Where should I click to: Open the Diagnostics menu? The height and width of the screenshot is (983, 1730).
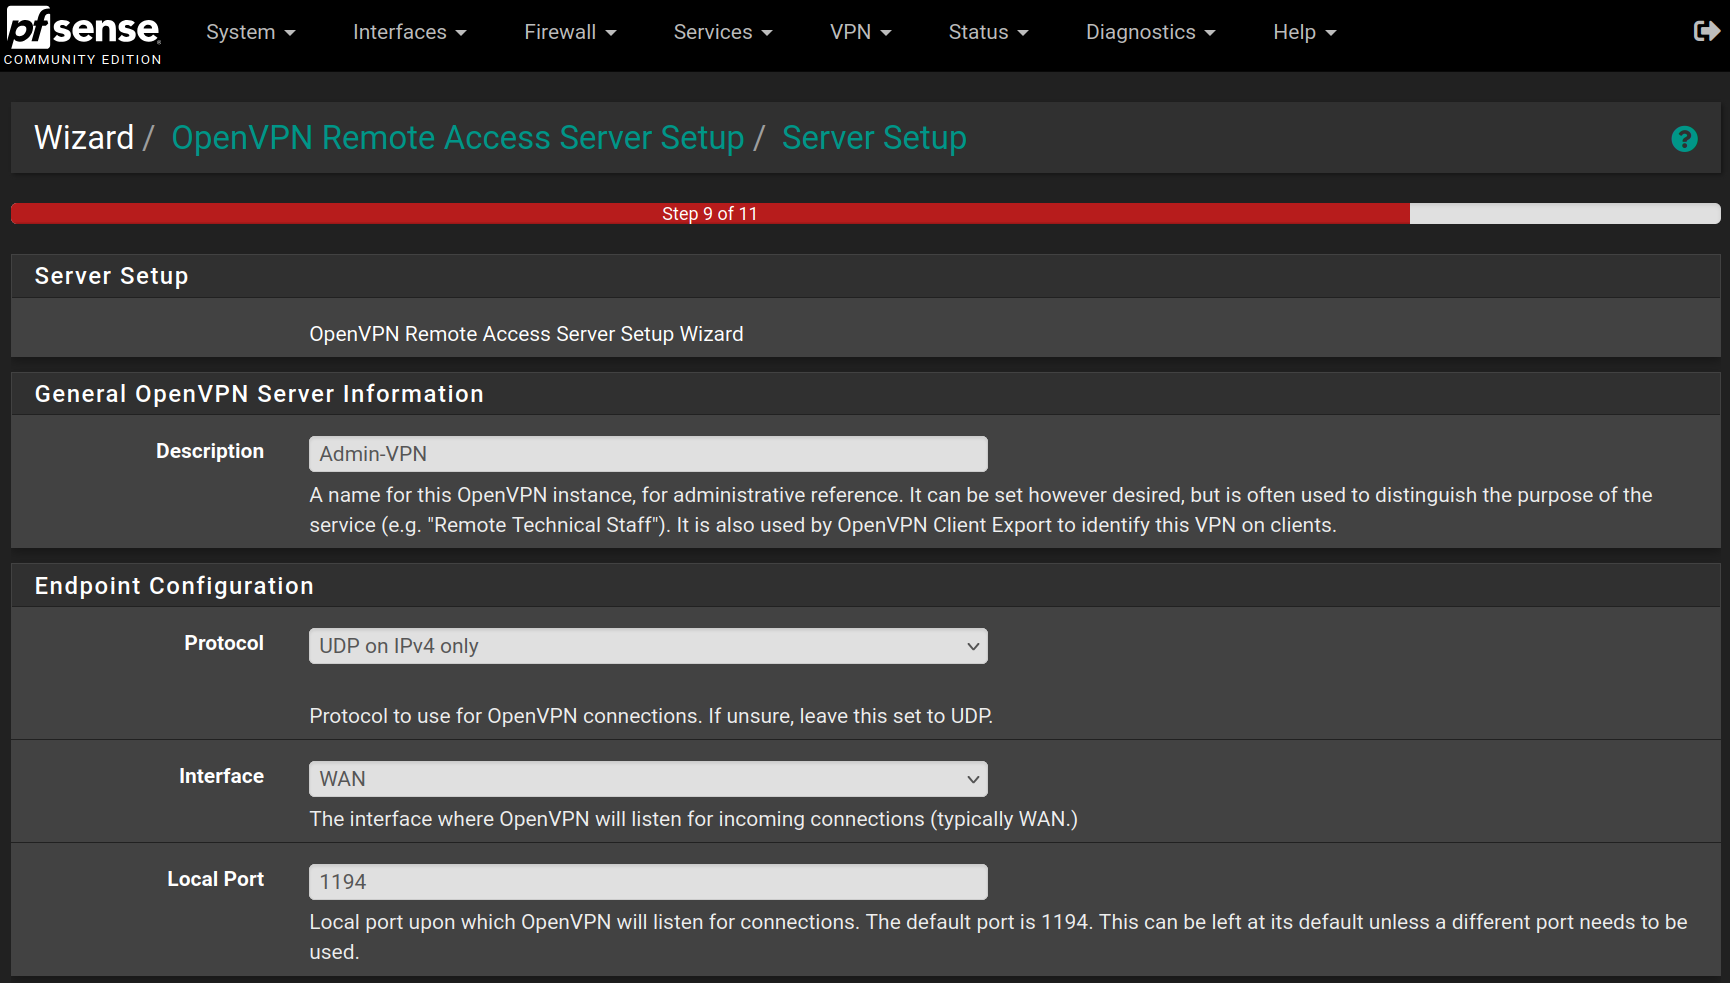point(1150,32)
